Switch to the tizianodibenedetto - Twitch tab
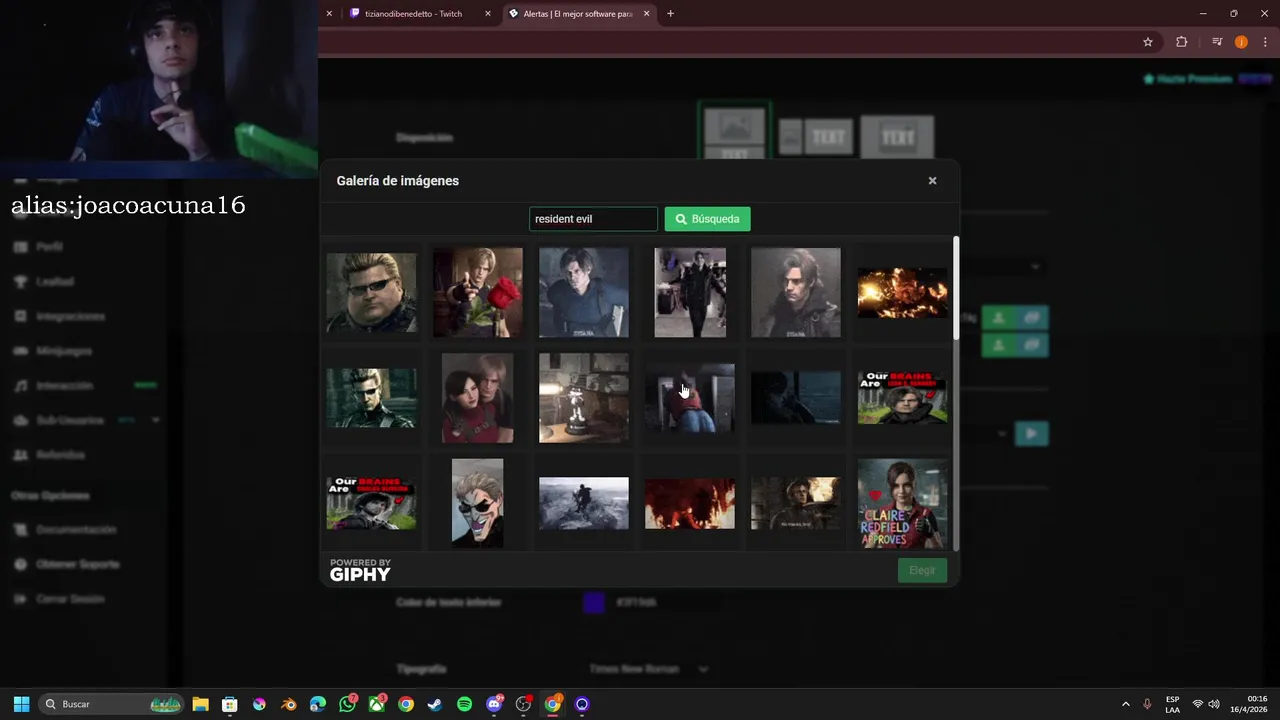The width and height of the screenshot is (1280, 720). [x=413, y=14]
